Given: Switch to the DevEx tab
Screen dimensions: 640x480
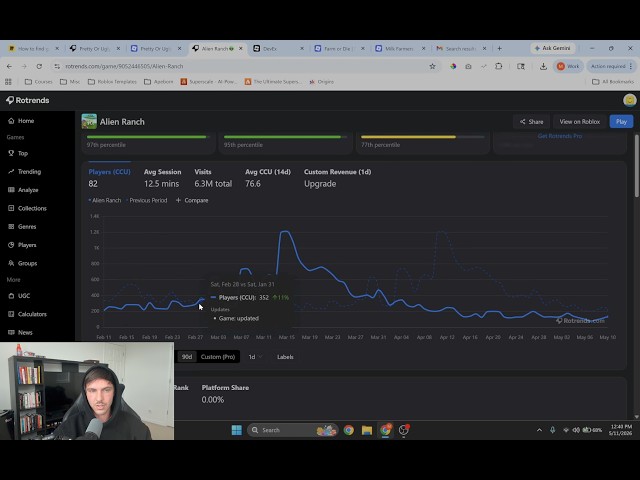Looking at the screenshot, I should [x=278, y=48].
